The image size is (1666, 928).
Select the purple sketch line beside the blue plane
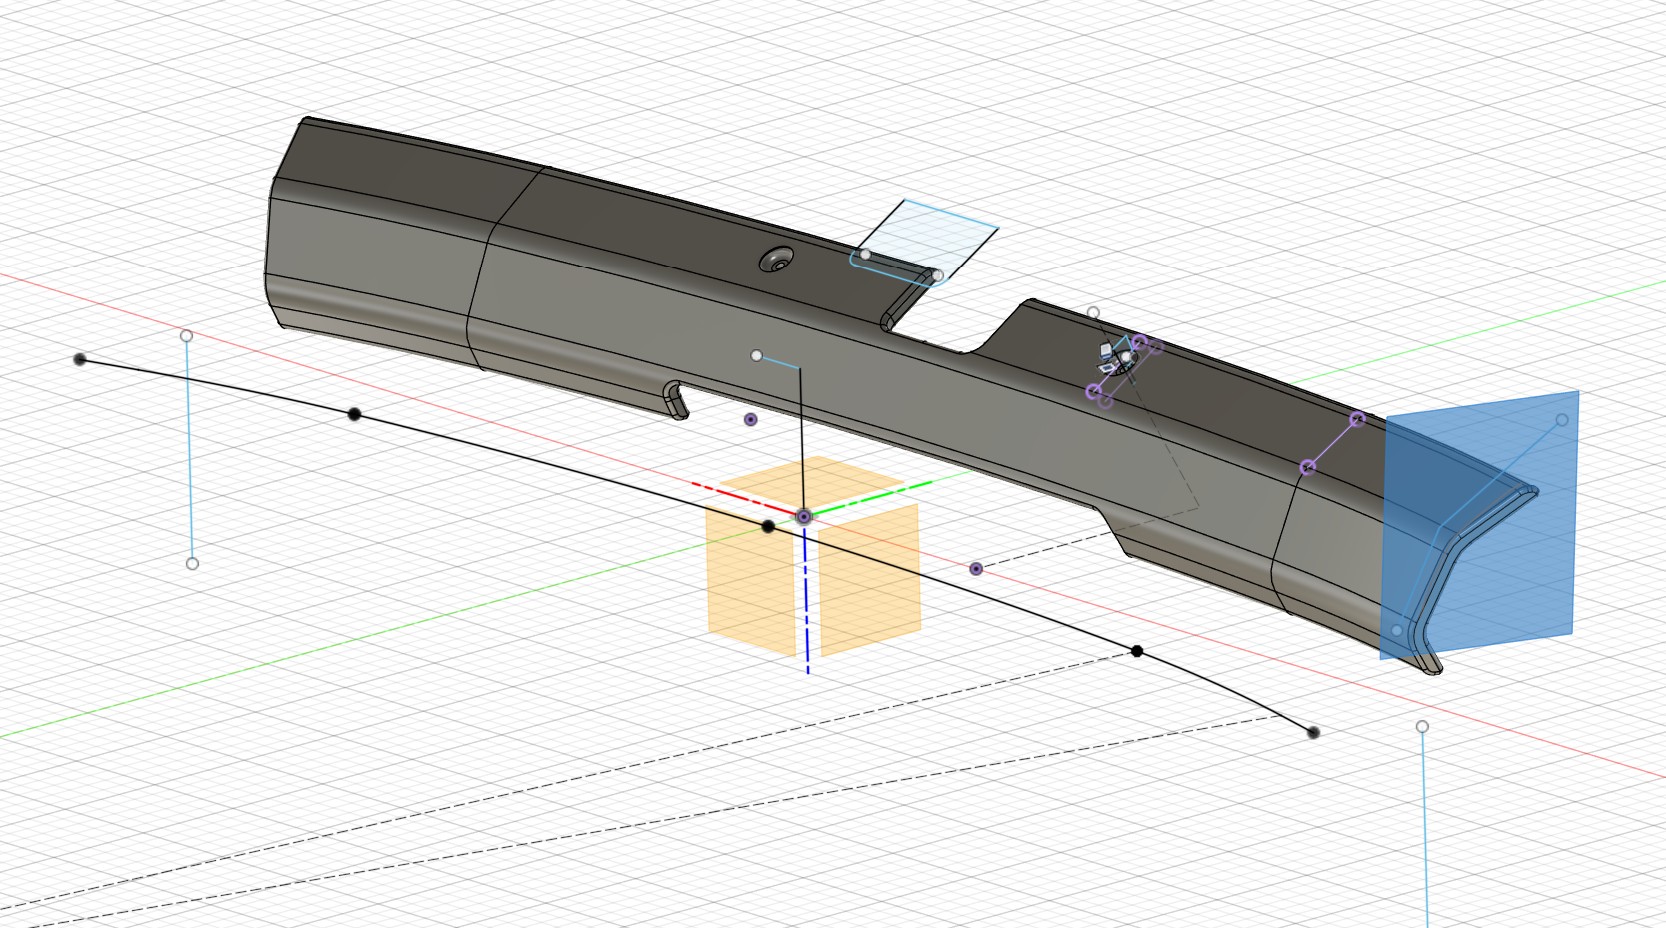[x=1332, y=443]
